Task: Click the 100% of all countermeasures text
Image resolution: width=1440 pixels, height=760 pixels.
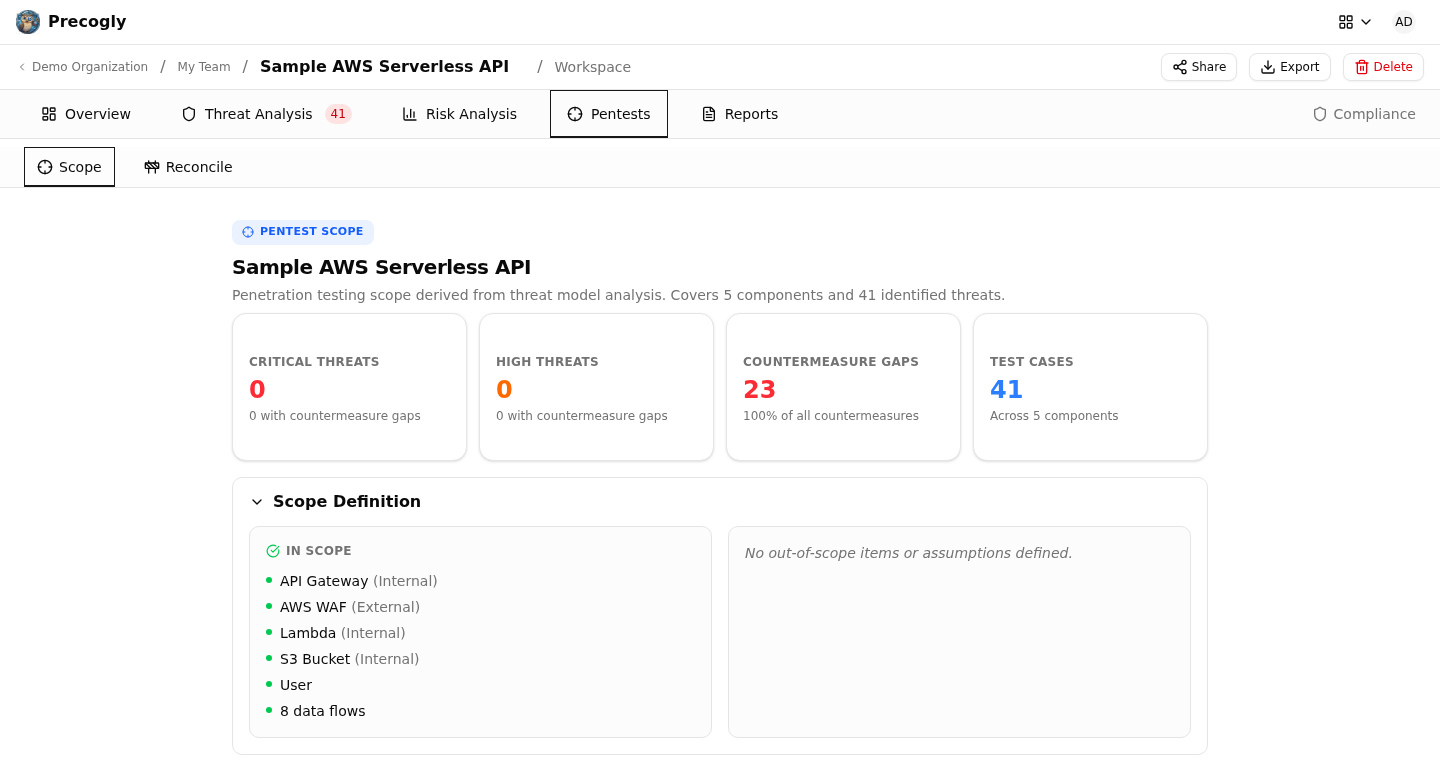Action: point(831,416)
